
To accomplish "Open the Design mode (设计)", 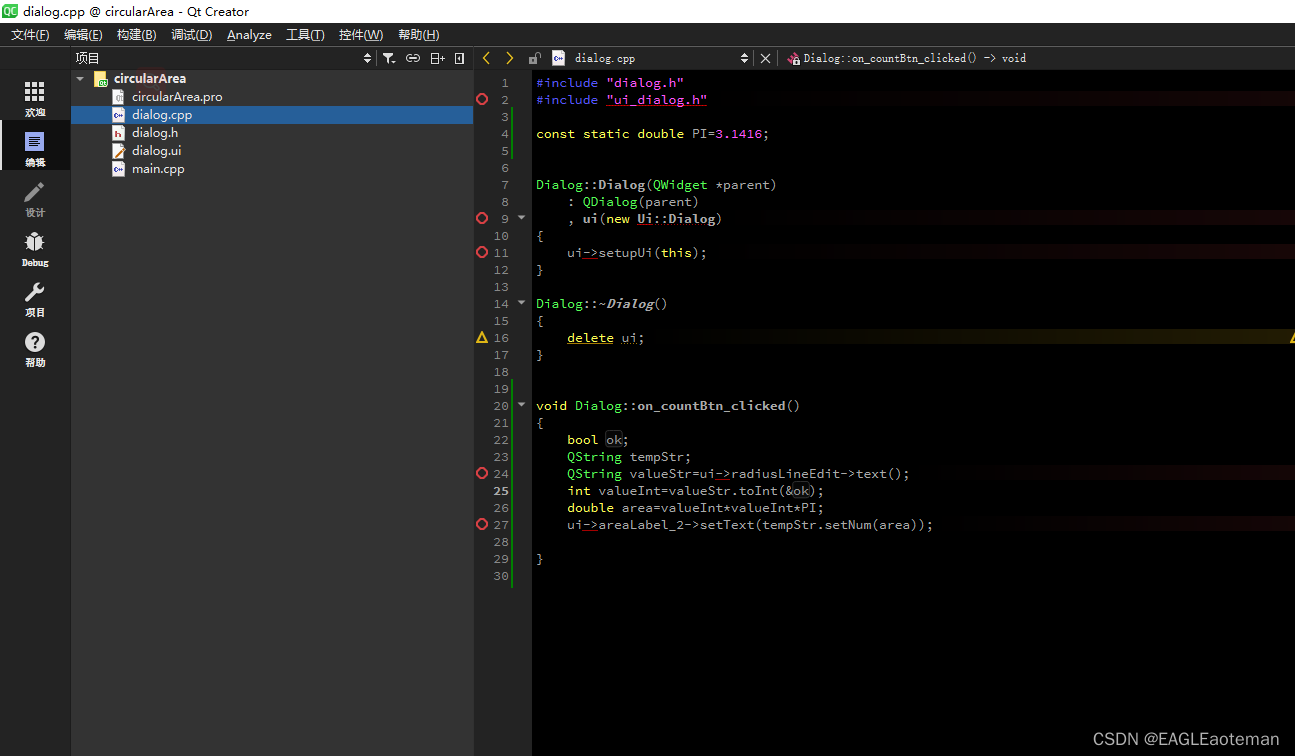I will pyautogui.click(x=35, y=198).
